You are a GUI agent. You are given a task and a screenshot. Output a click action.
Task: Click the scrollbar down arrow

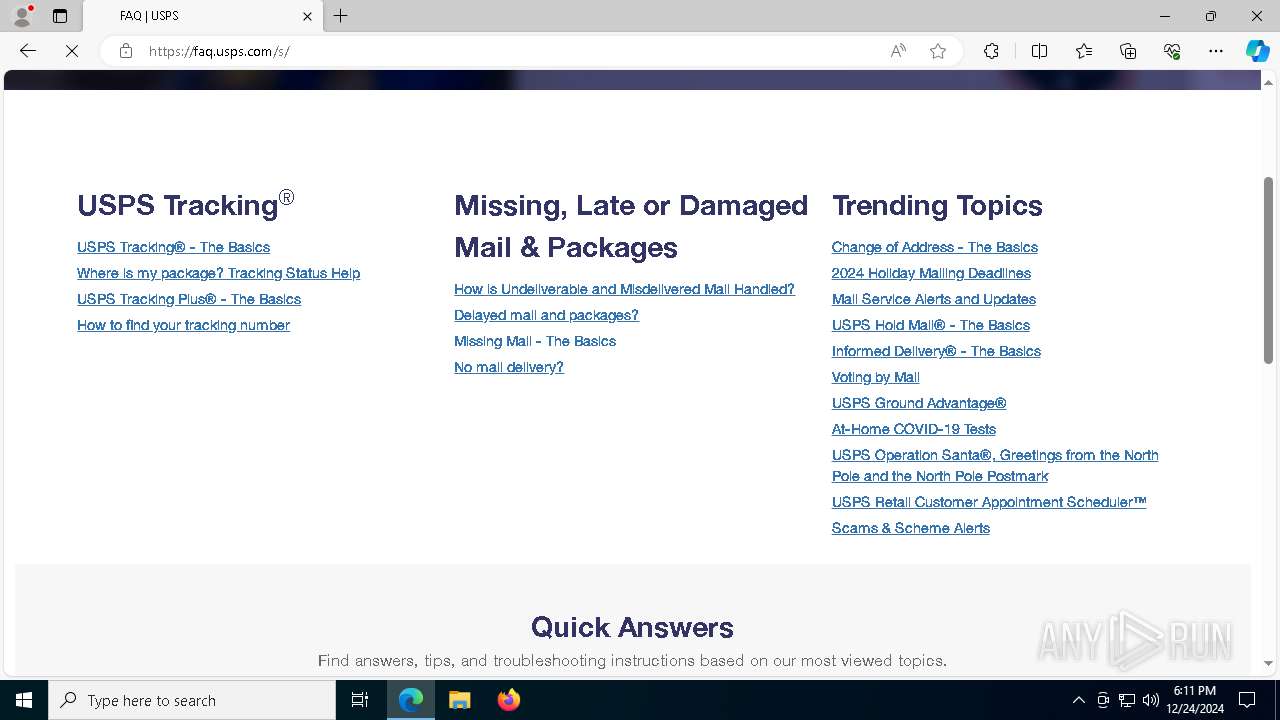(1268, 663)
